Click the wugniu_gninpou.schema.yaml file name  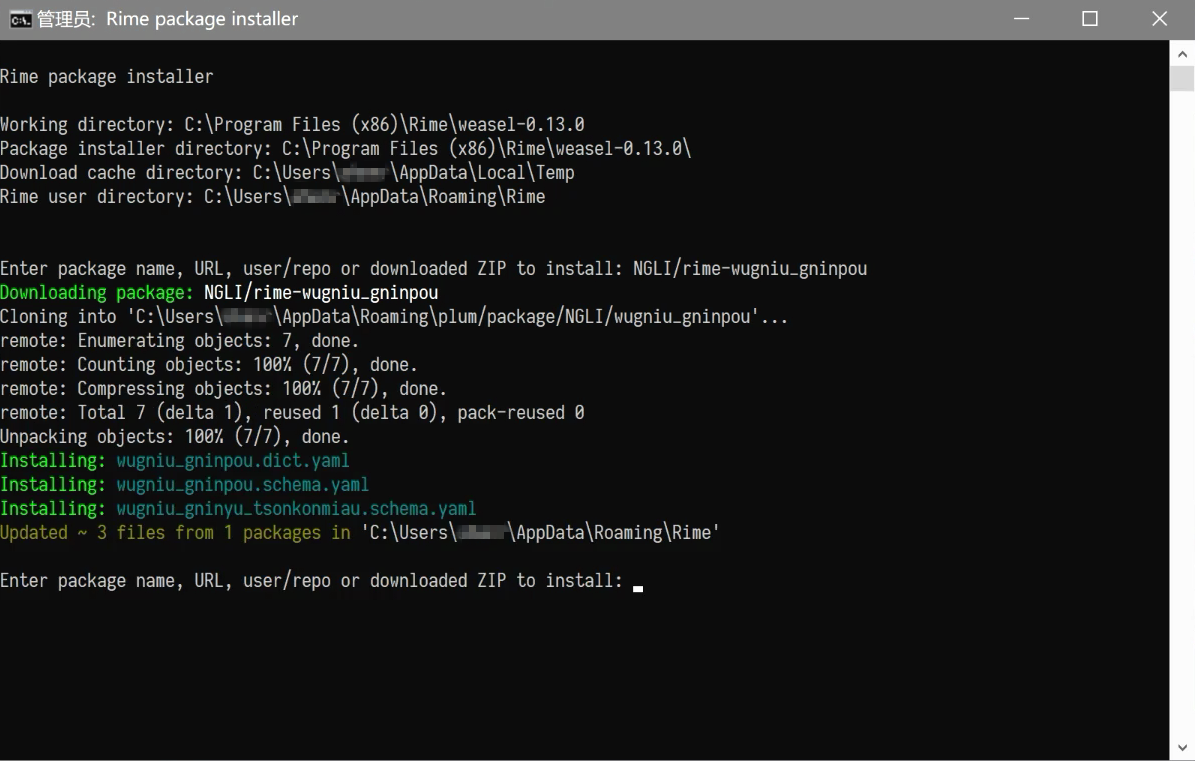243,485
